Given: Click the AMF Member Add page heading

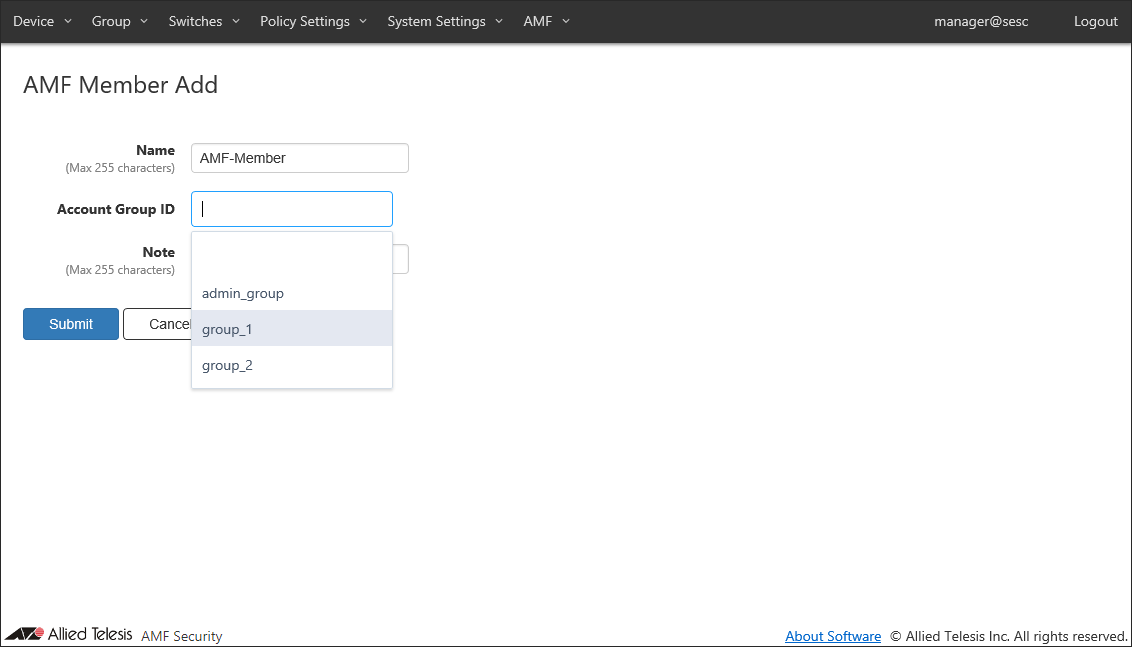Looking at the screenshot, I should 120,85.
